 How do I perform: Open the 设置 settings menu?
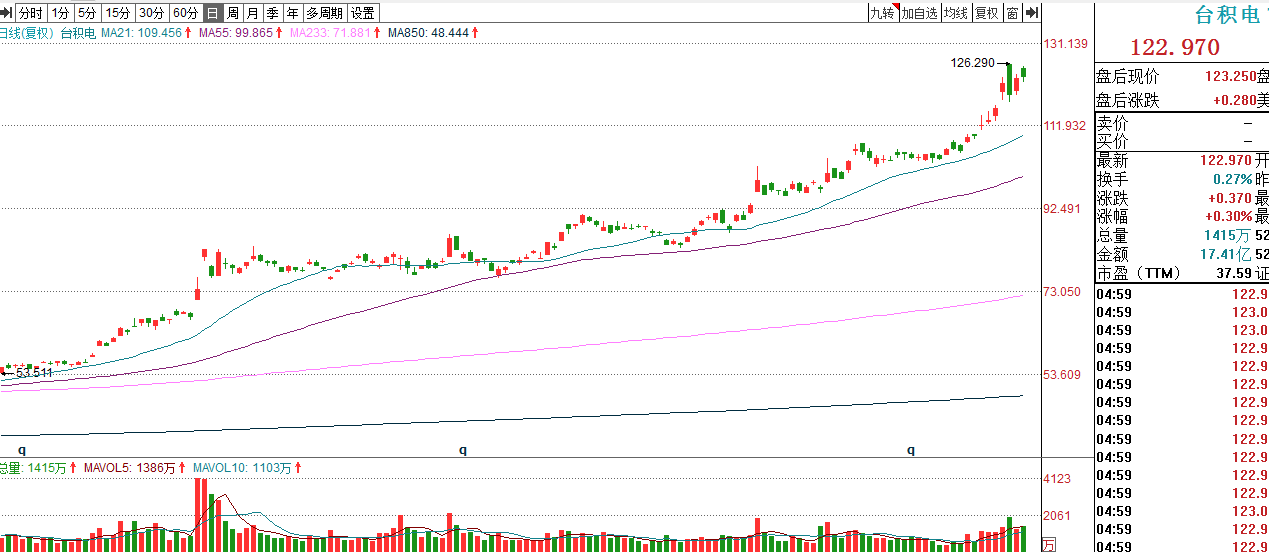[x=363, y=13]
